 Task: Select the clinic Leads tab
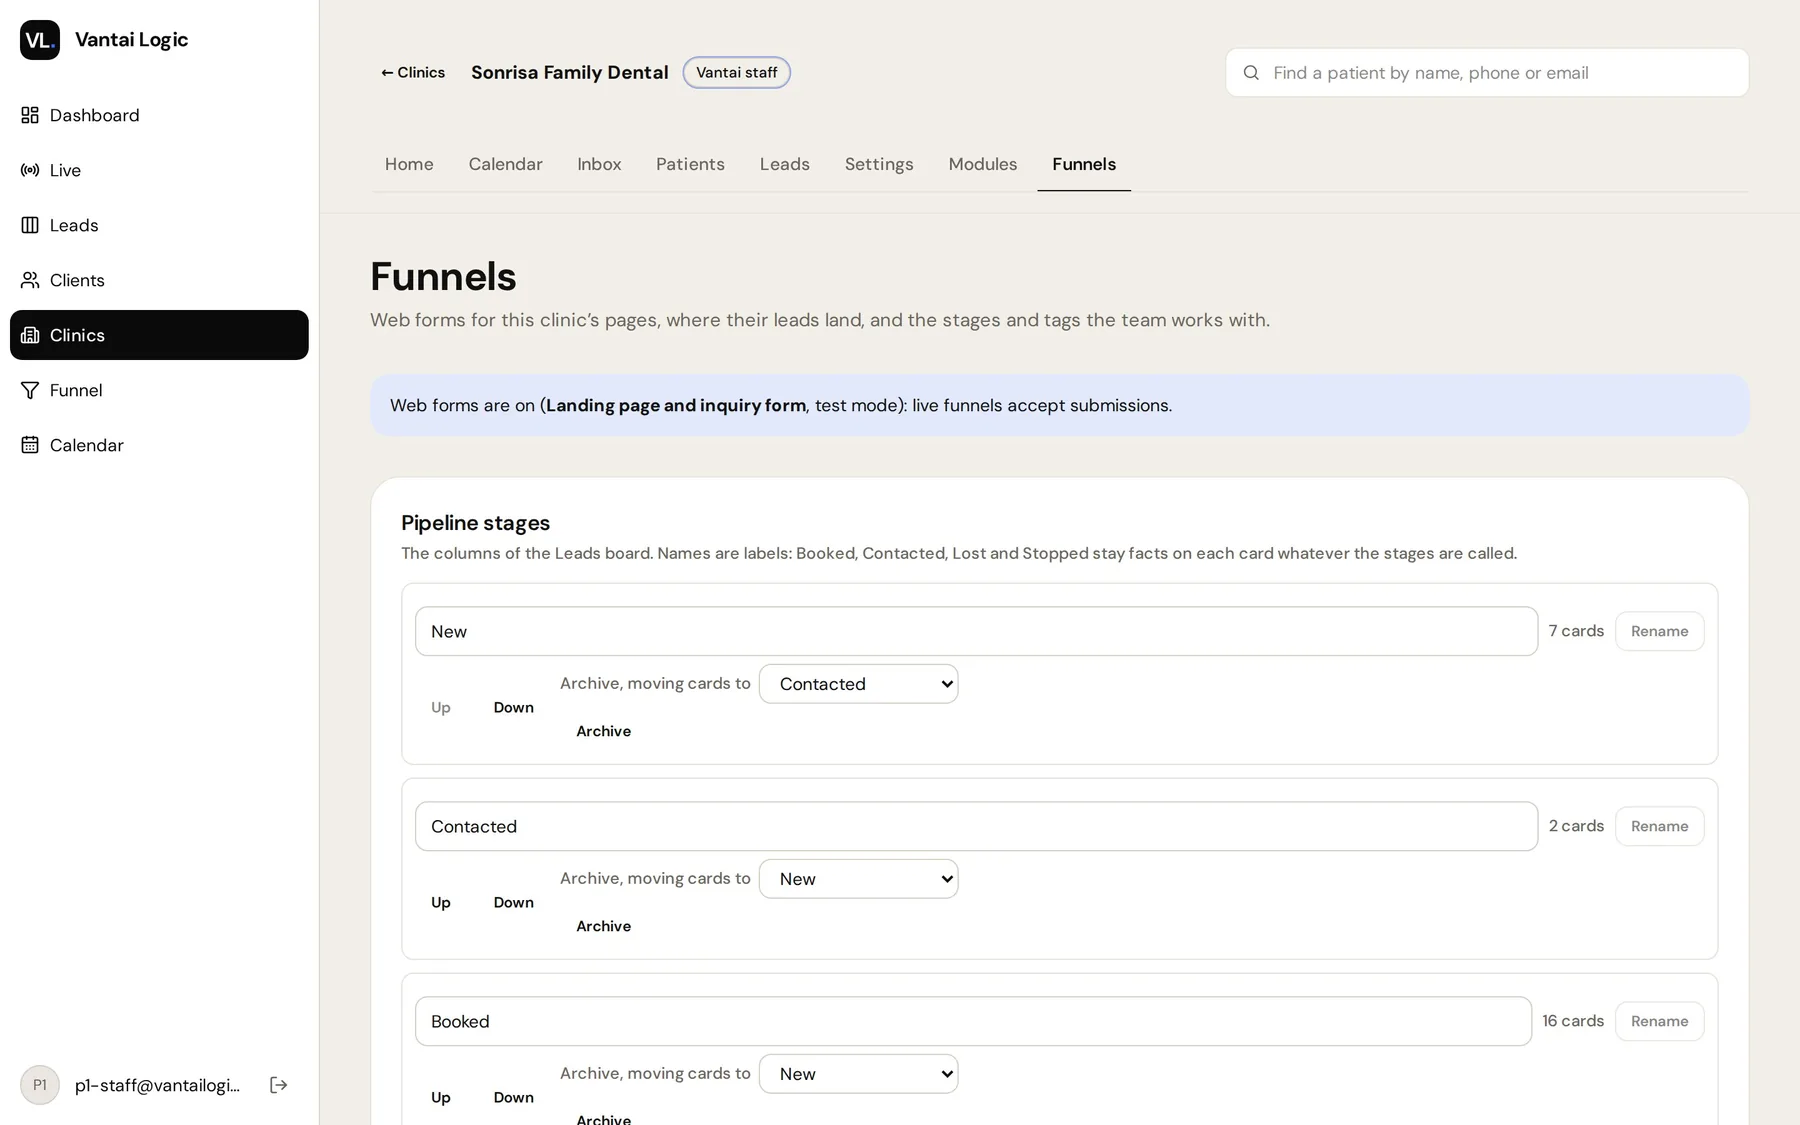click(x=784, y=164)
